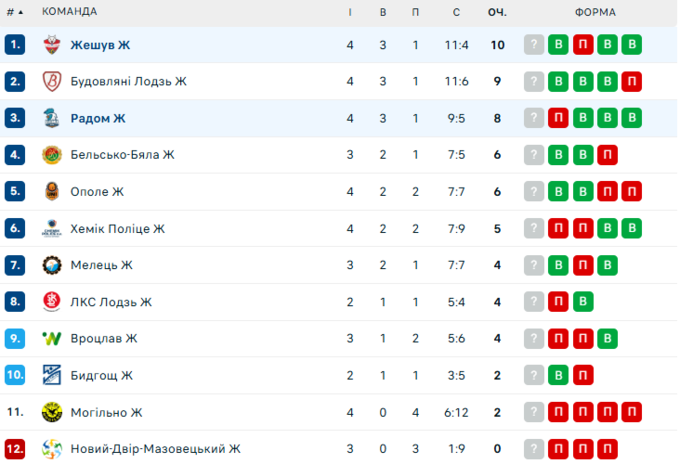Screen dimensions: 680x464
Task: Click the Ополе Ж team logo
Action: (x=52, y=192)
